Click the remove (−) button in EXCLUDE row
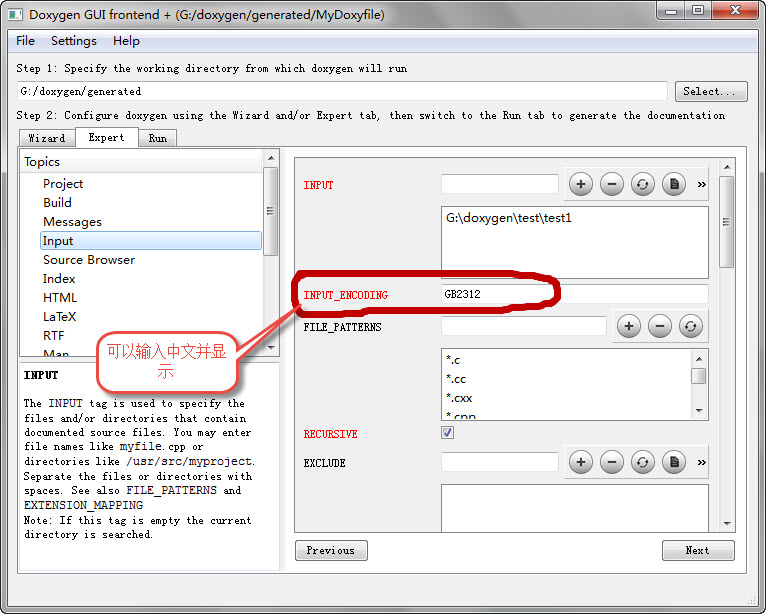766x614 pixels. (612, 462)
